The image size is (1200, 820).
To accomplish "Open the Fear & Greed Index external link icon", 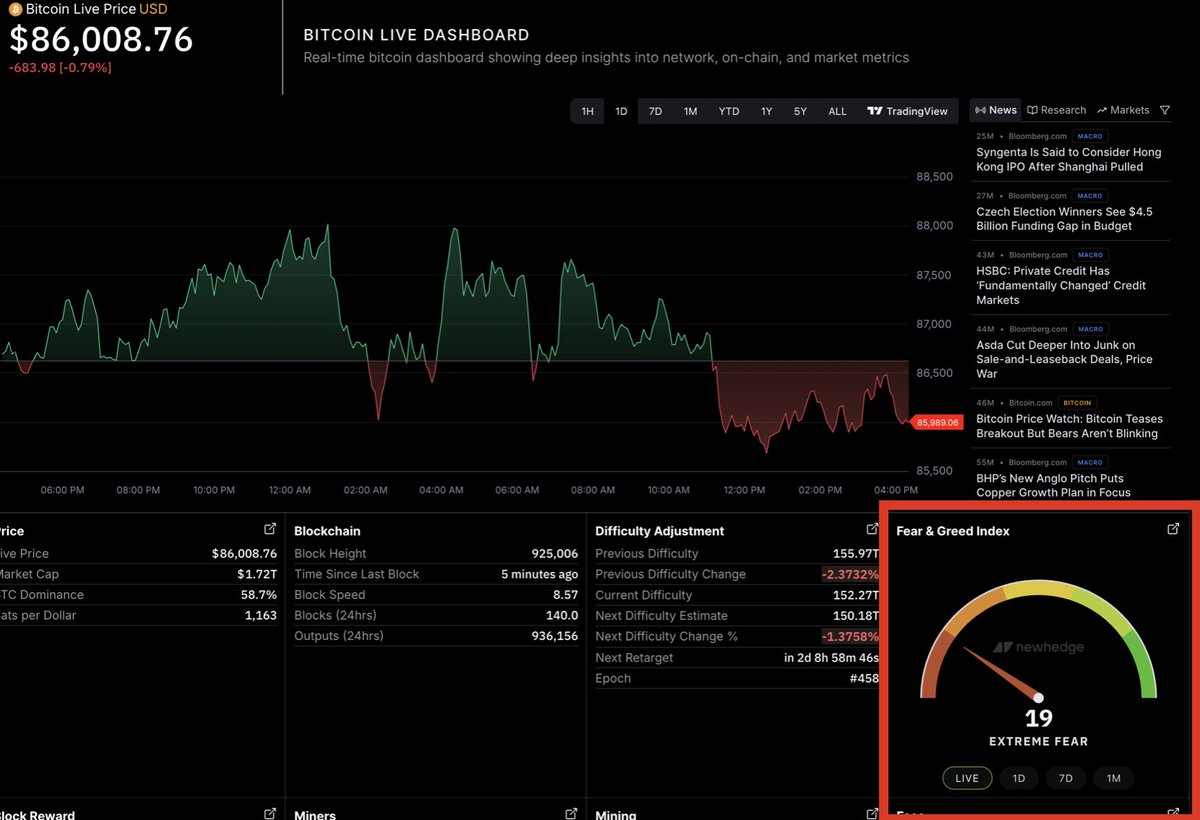I will click(1173, 529).
